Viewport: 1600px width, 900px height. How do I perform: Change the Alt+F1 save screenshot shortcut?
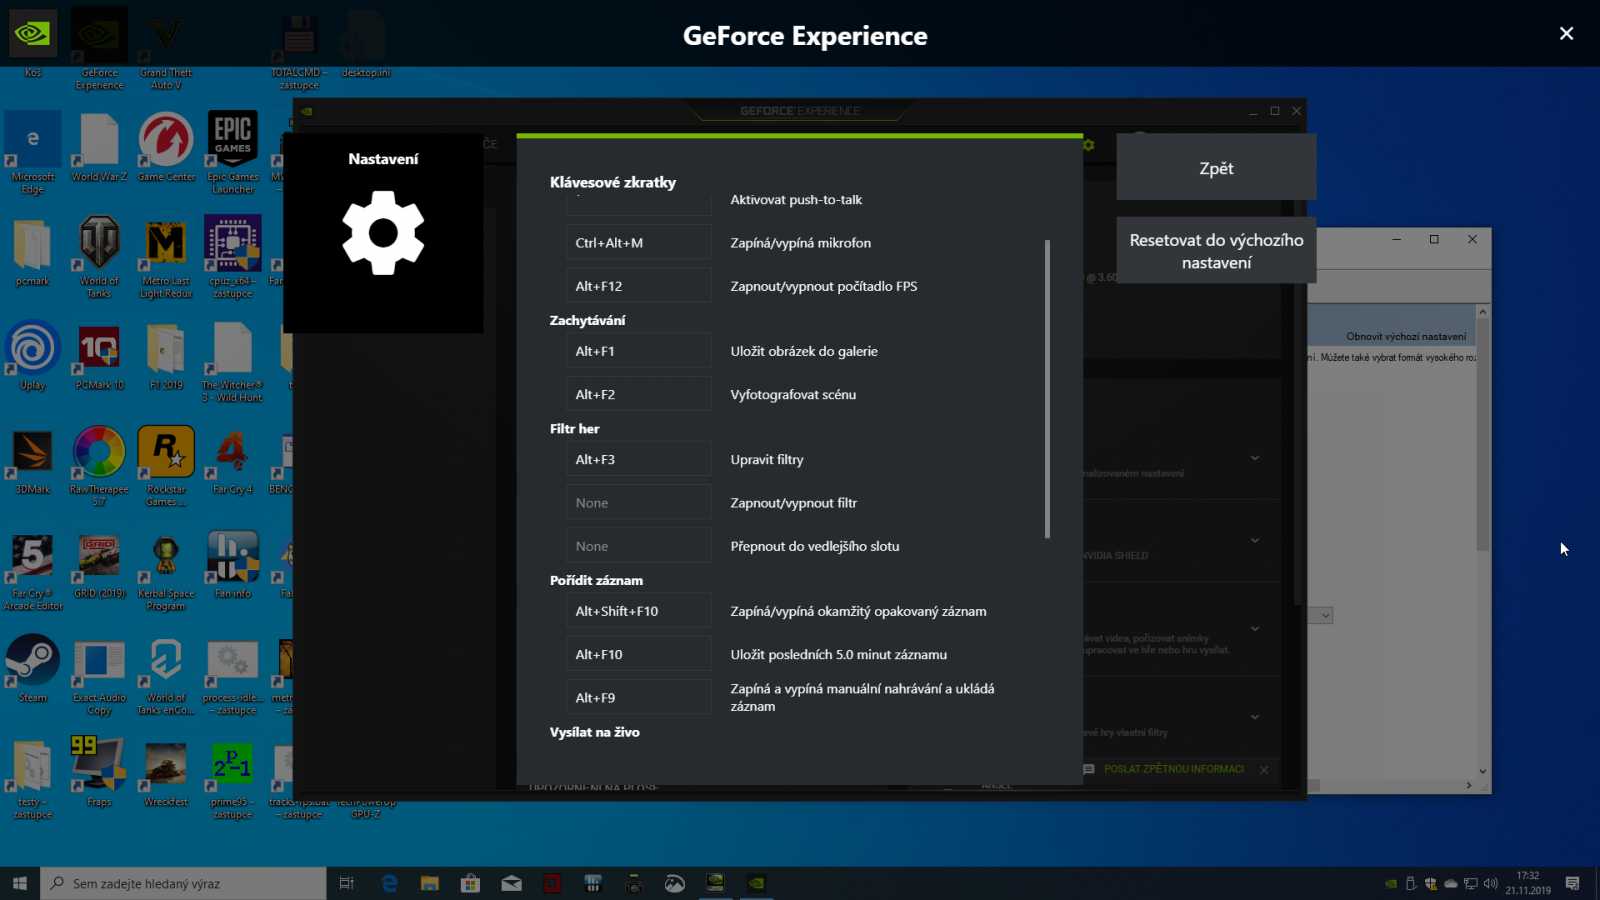(x=638, y=351)
